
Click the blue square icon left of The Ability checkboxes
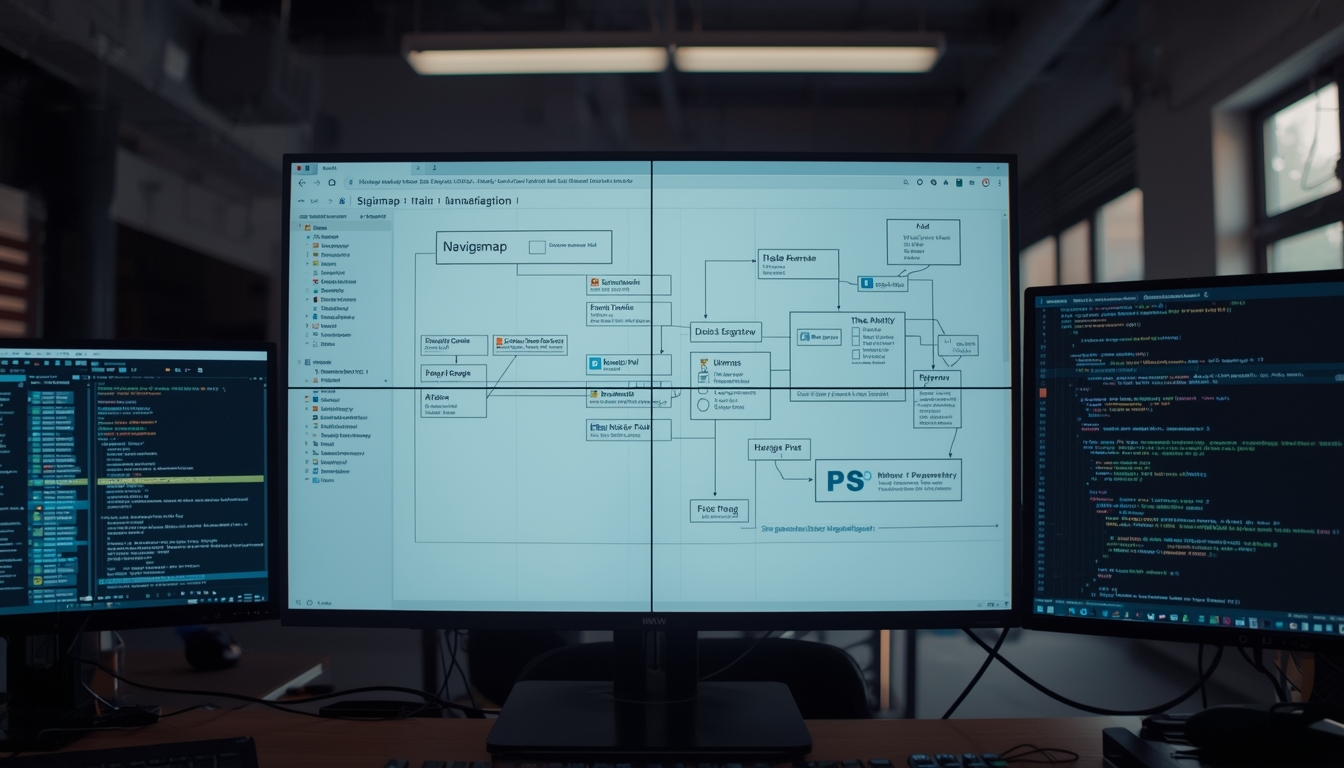pos(806,338)
